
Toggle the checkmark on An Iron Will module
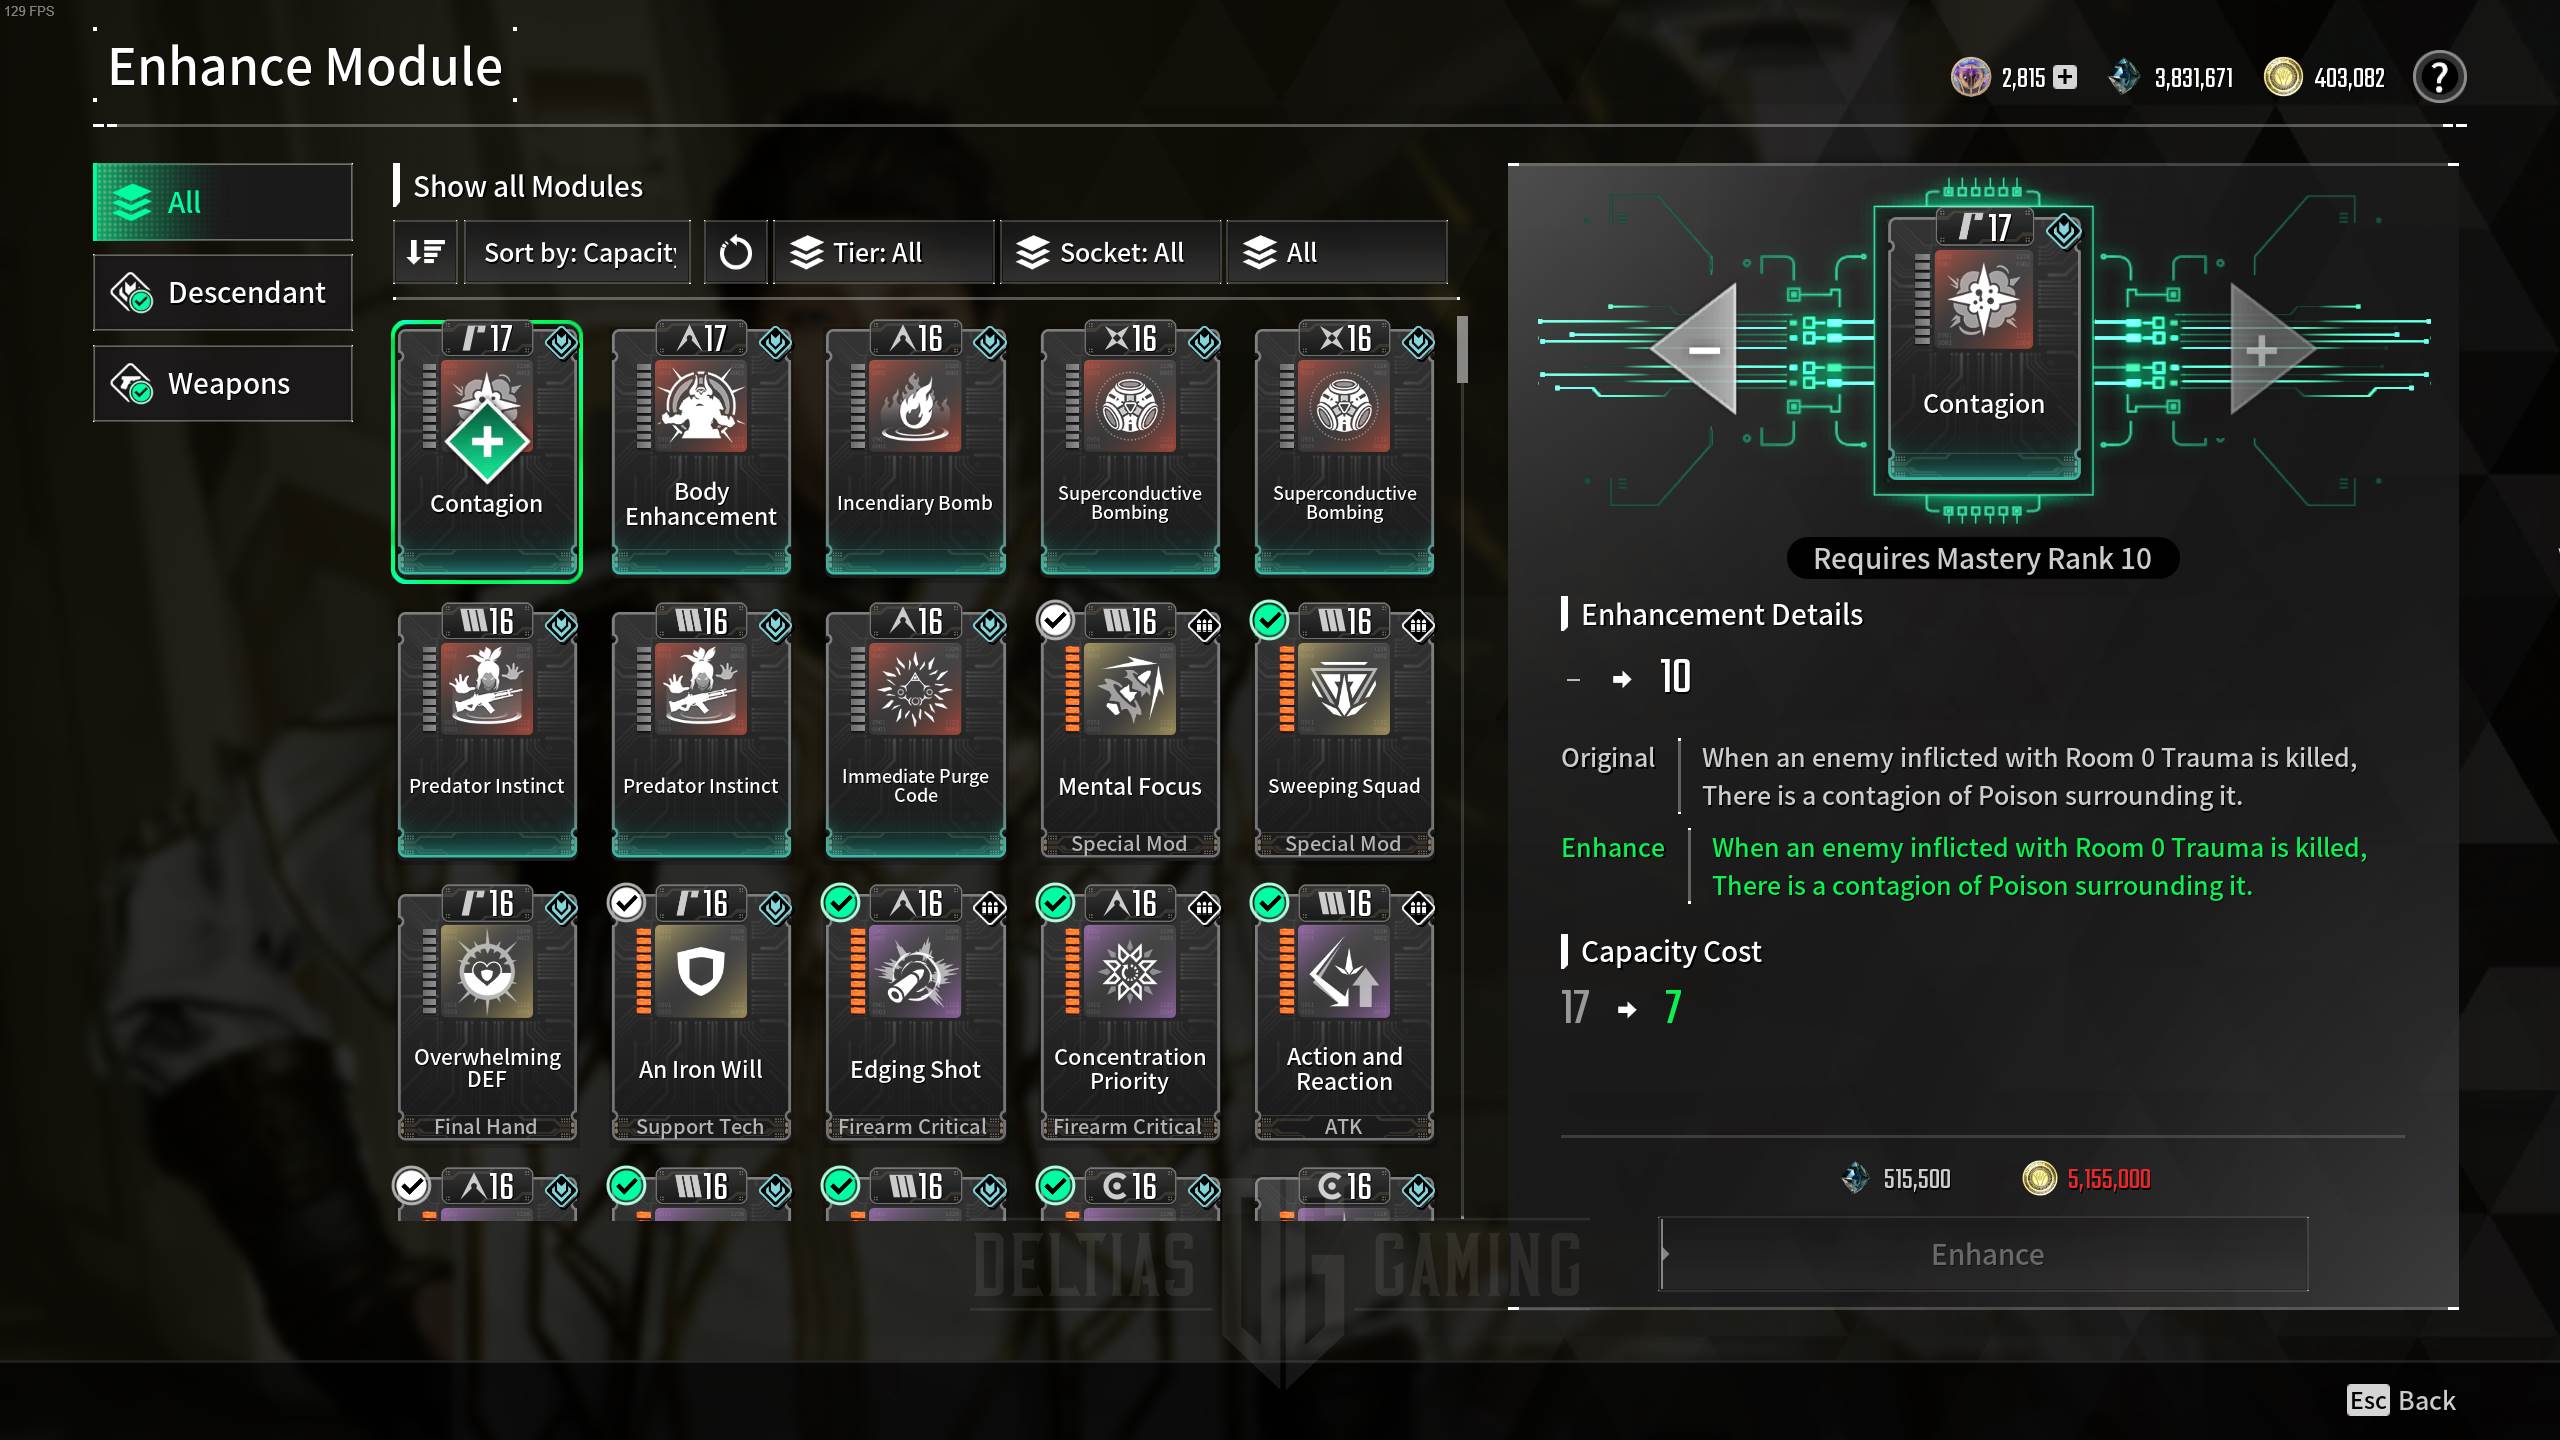pos(627,903)
